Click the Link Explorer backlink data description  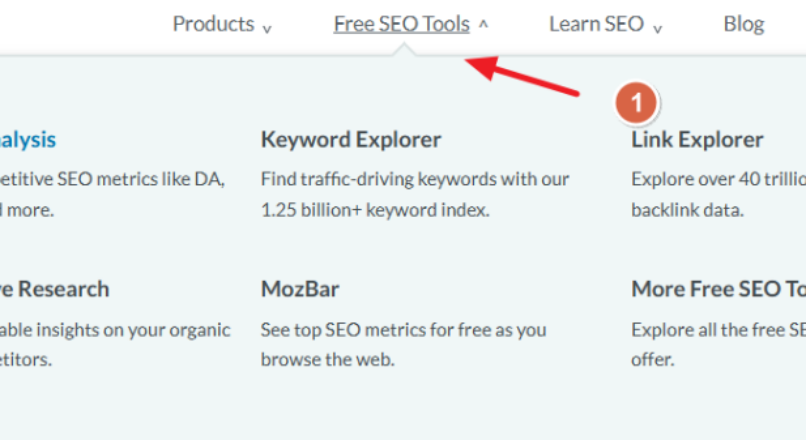(x=718, y=195)
